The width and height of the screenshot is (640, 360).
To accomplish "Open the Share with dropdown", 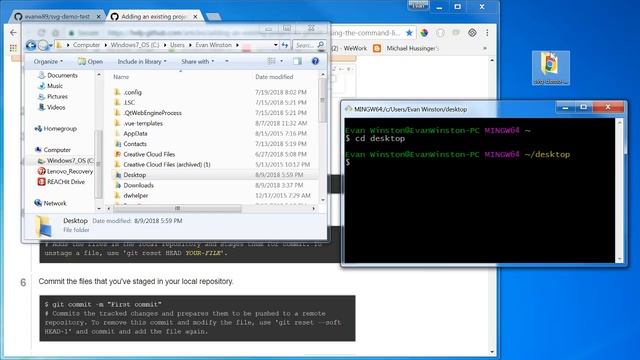I will pyautogui.click(x=198, y=62).
